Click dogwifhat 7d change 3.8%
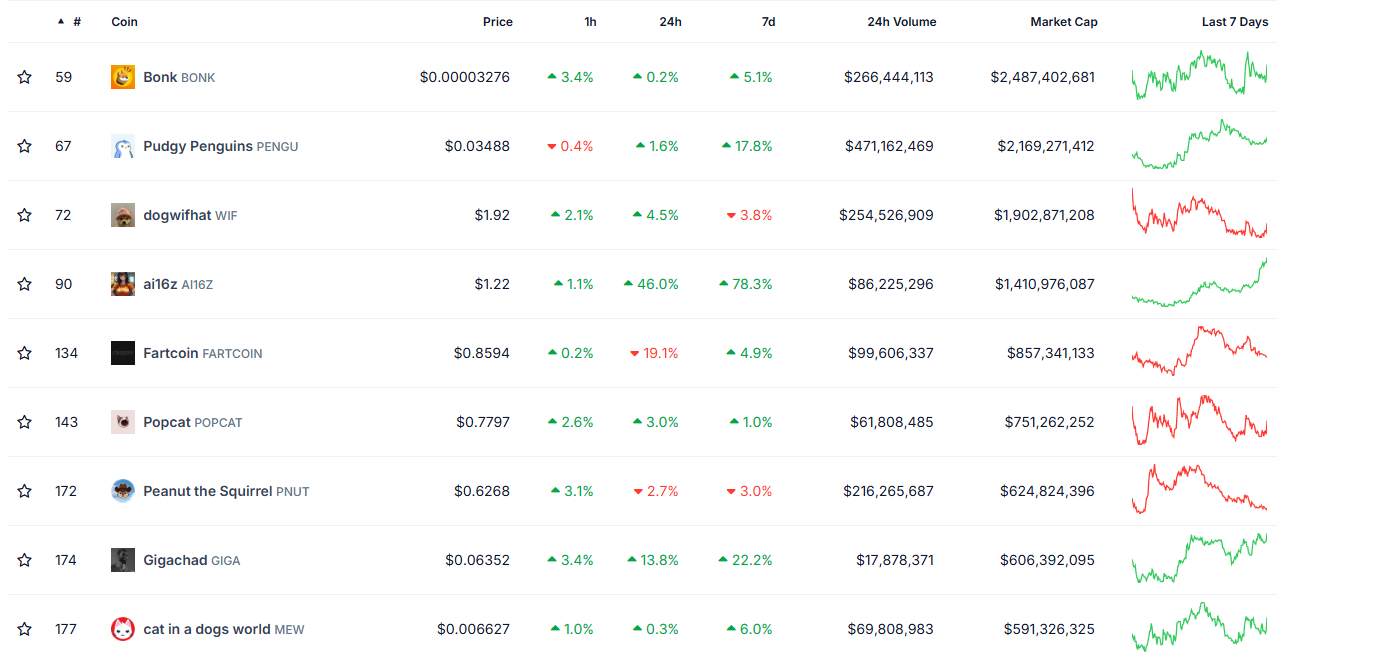Image resolution: width=1378 pixels, height=652 pixels. 749,215
